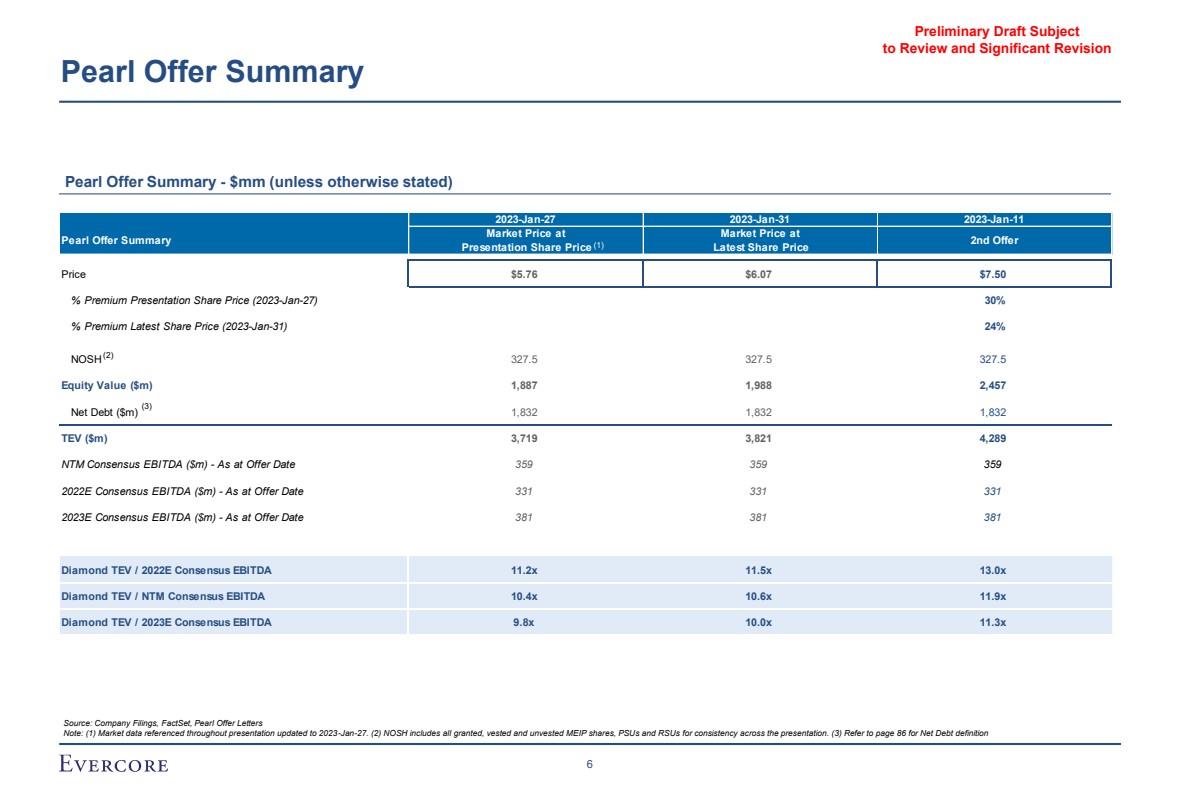Click the Source: Company Filings footnote line
The image size is (1180, 786).
pos(163,722)
